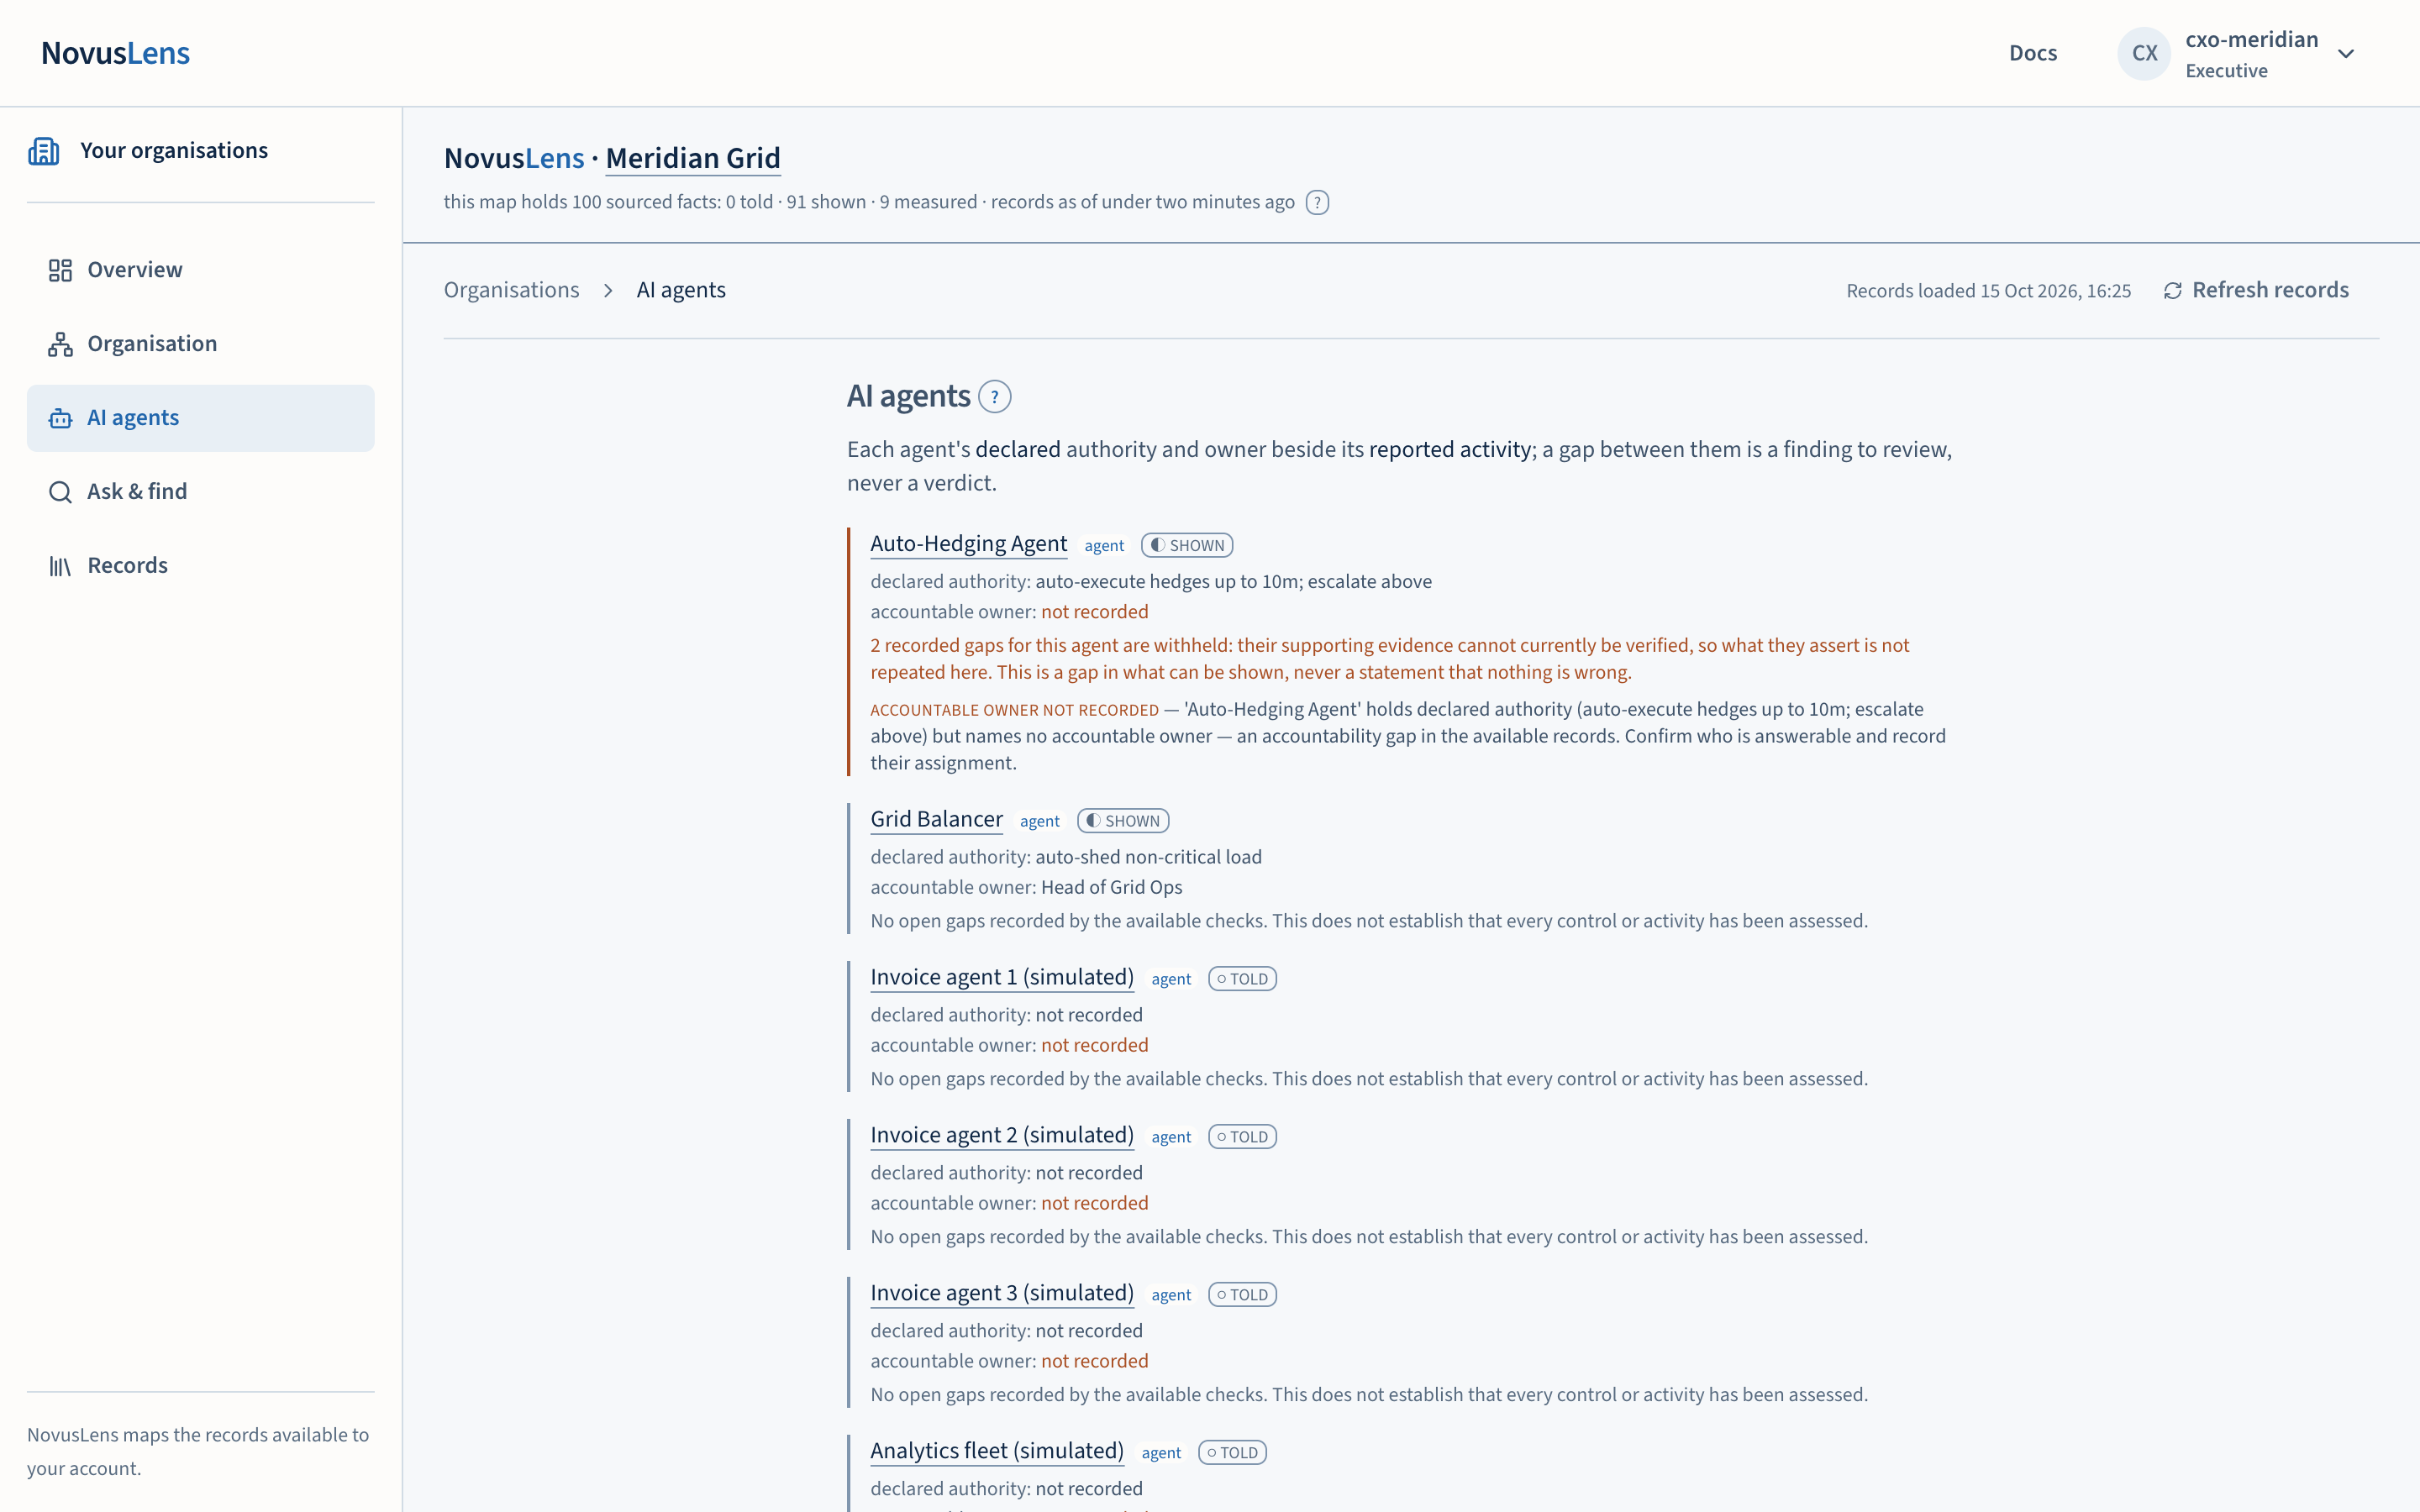Image resolution: width=2420 pixels, height=1512 pixels.
Task: Click the agent tag beside Auto-Hedging Agent
Action: [x=1104, y=546]
